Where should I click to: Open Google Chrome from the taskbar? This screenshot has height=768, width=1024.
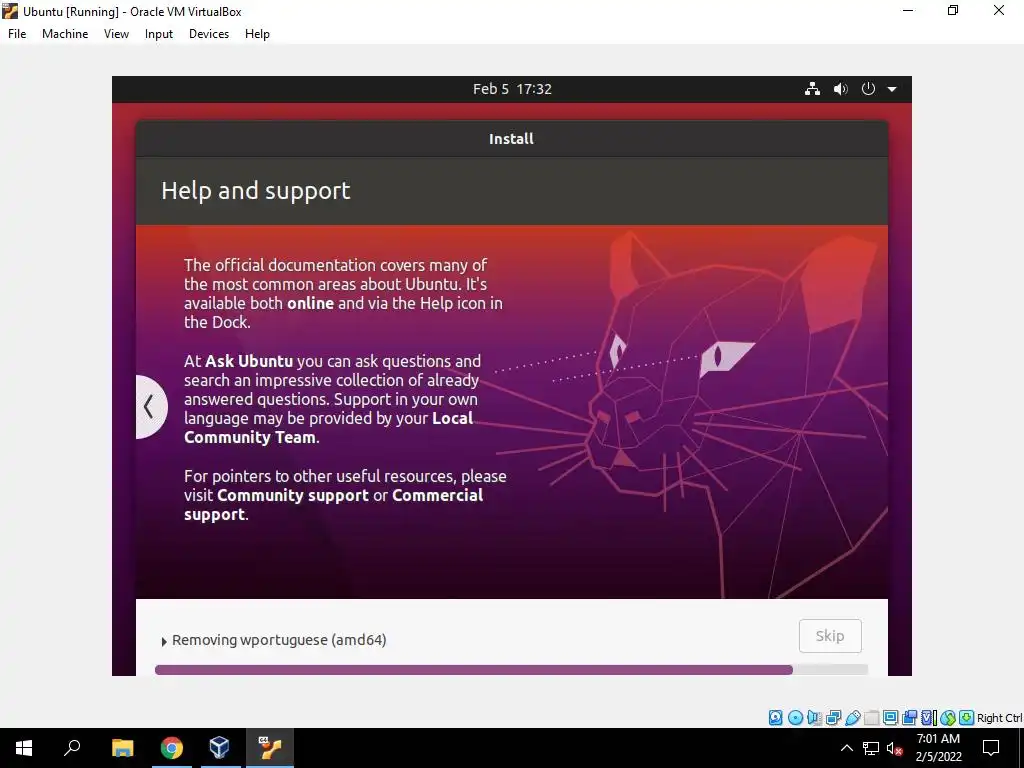point(171,748)
